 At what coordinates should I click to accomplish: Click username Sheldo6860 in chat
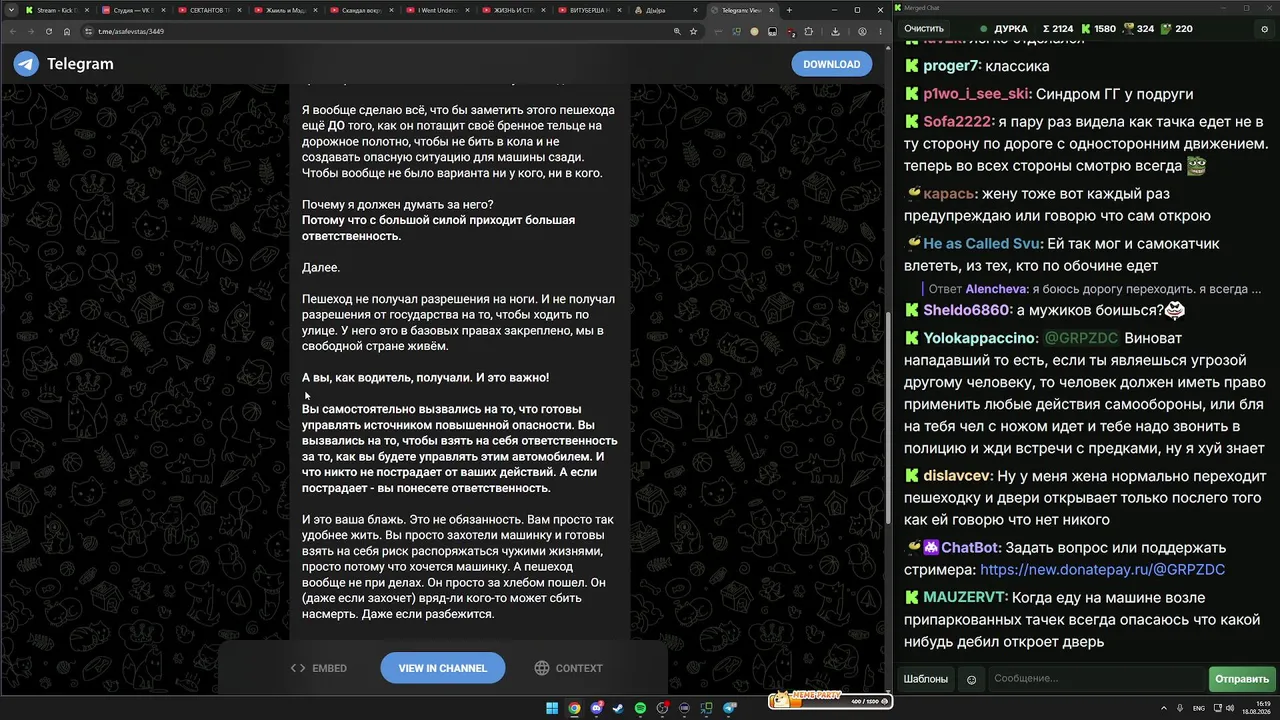point(968,311)
